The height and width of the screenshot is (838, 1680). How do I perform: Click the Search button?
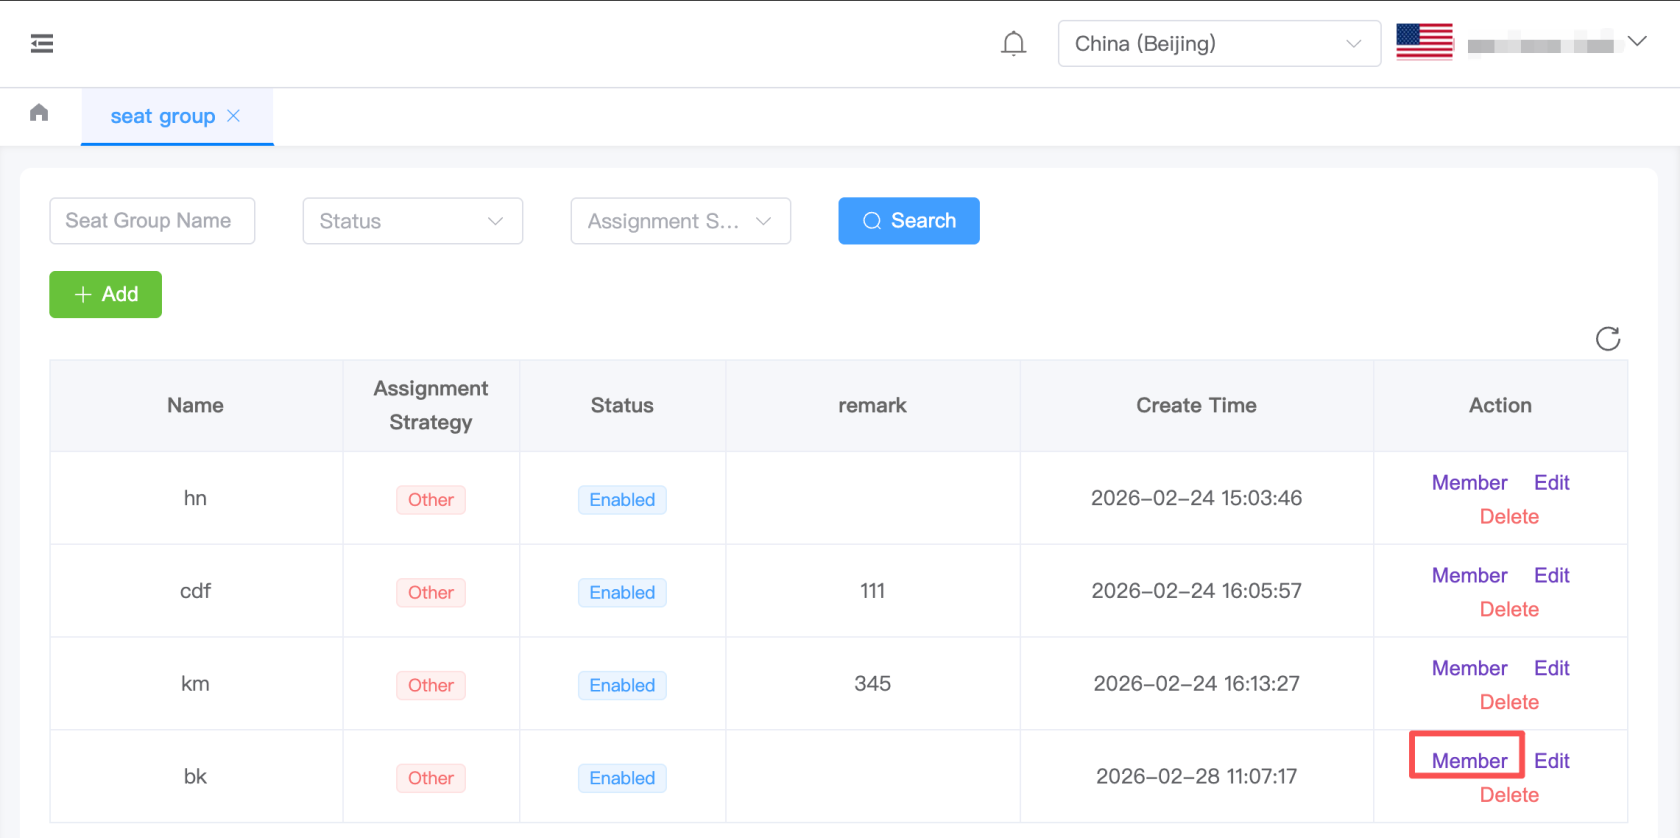909,221
